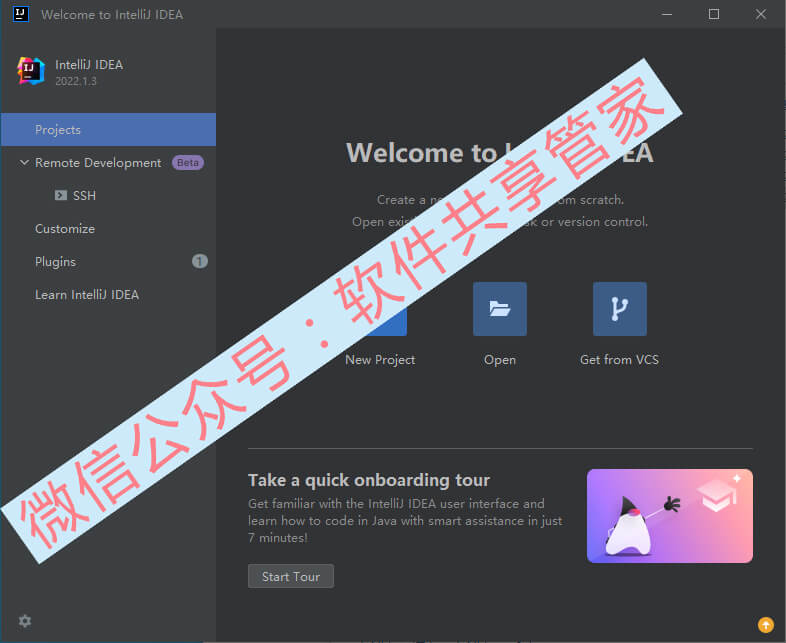Viewport: 786px width, 643px height.
Task: Click the Plugins update count badge
Action: pyautogui.click(x=200, y=261)
